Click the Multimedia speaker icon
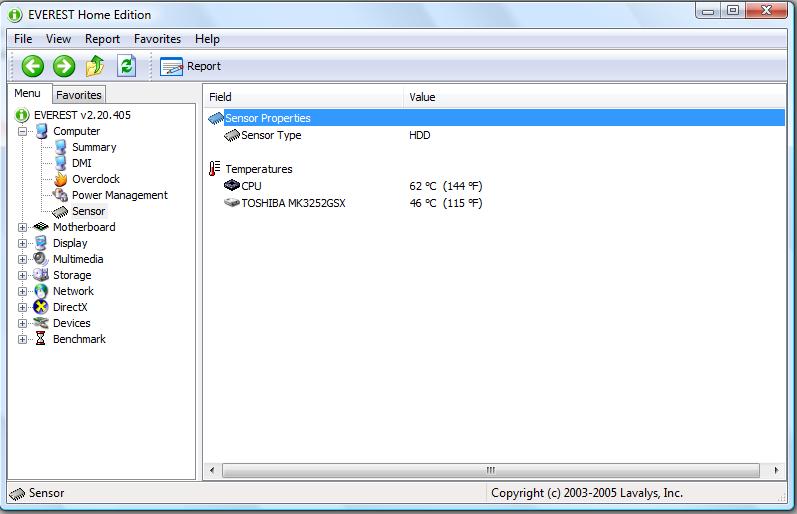 pos(41,259)
